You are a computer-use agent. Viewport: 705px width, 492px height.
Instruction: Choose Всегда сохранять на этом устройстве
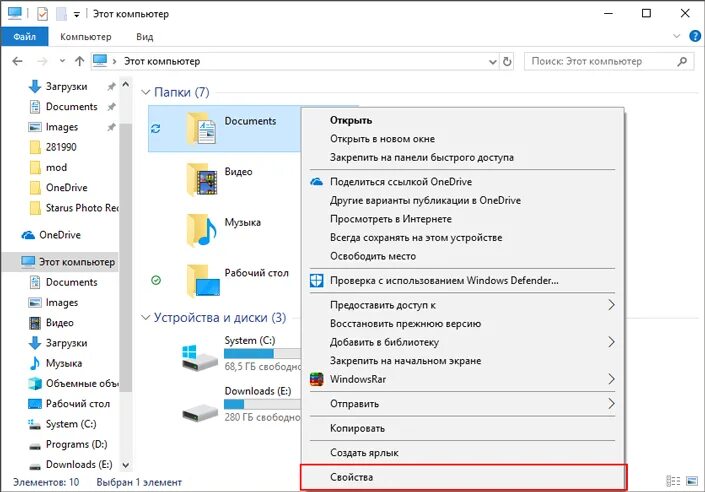[462, 237]
